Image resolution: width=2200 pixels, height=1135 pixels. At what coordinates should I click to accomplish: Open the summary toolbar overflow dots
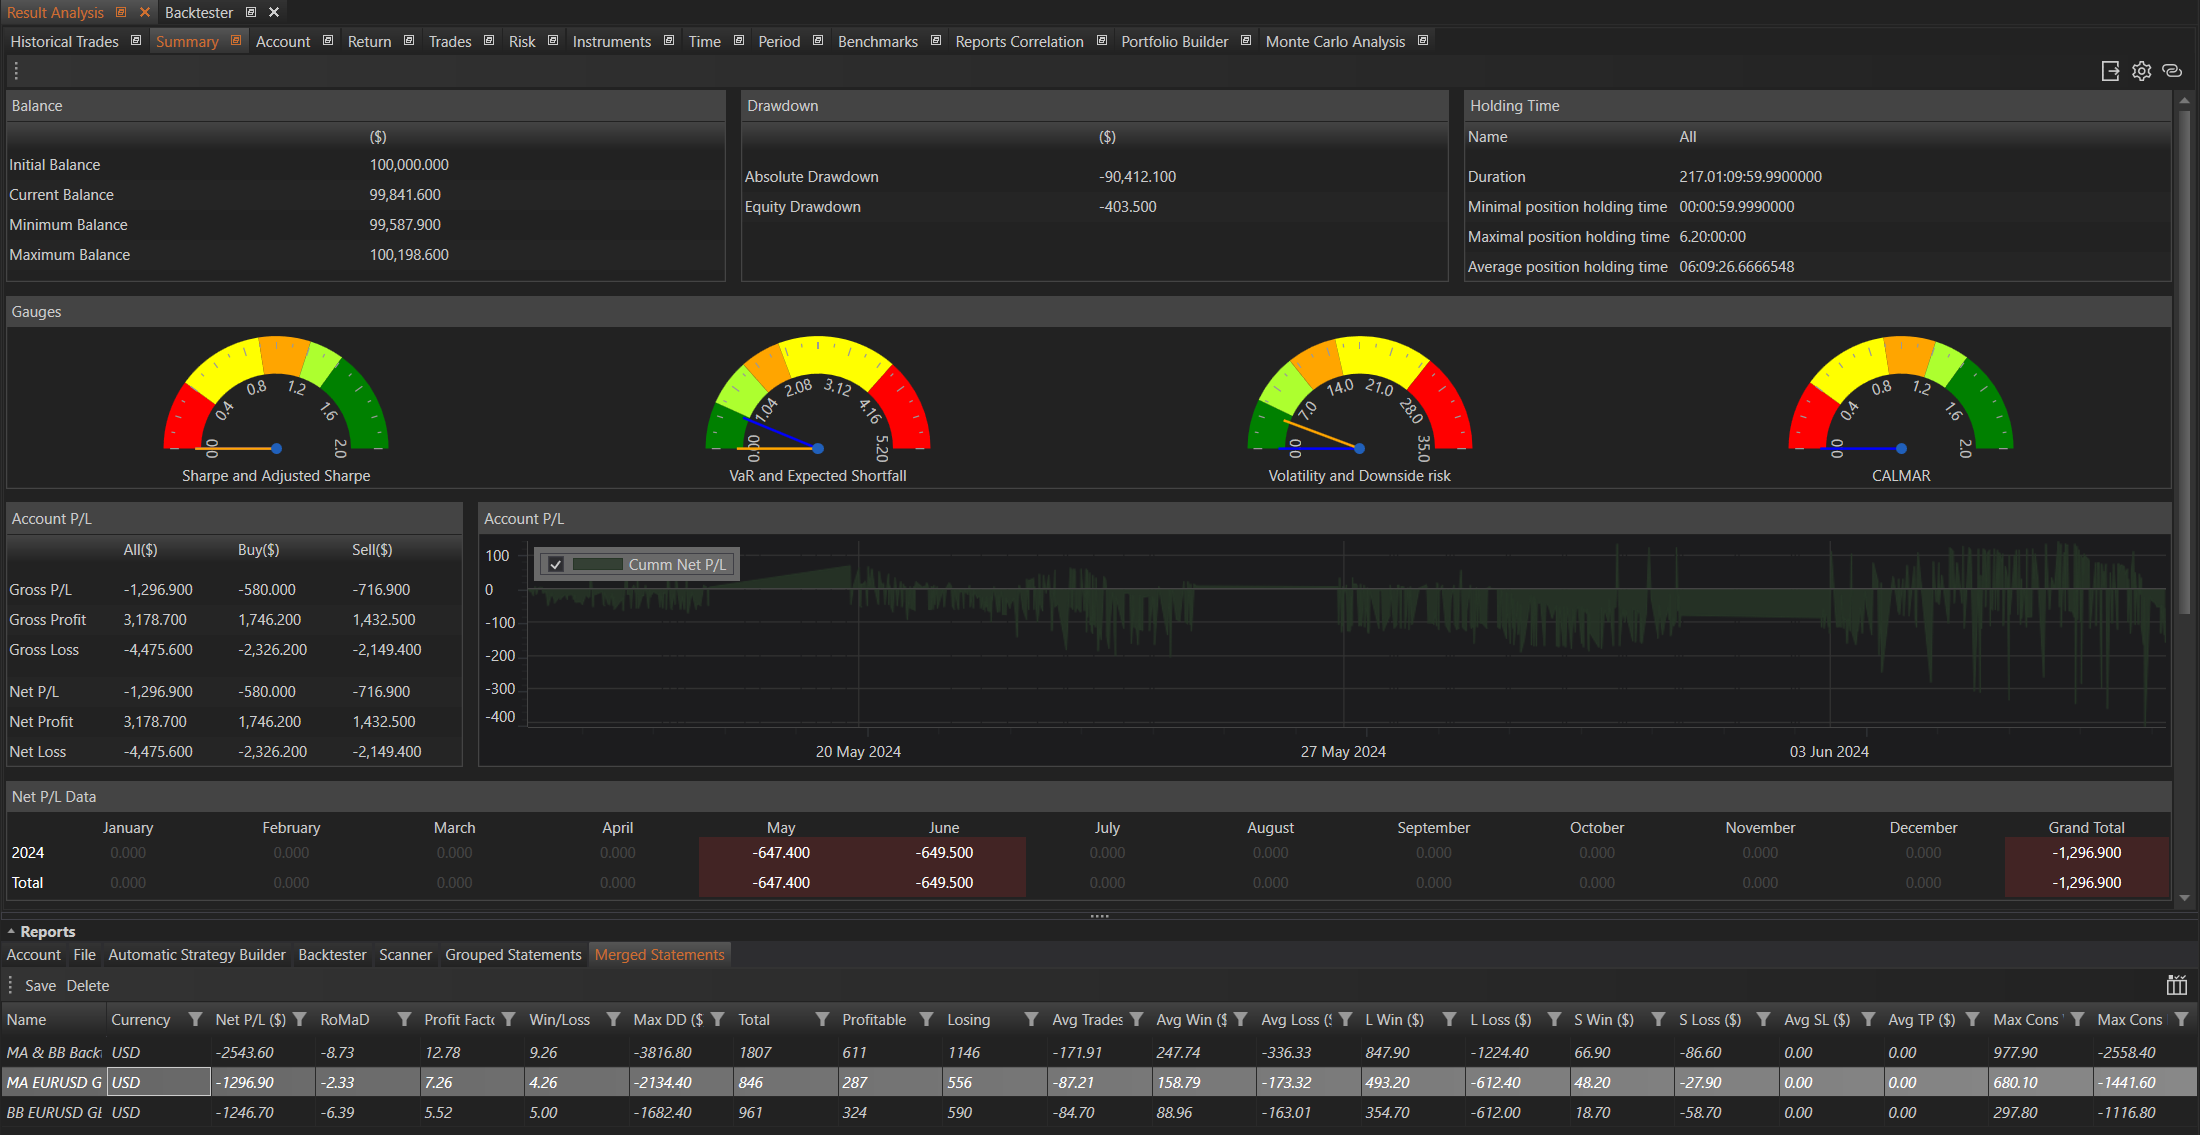point(16,71)
